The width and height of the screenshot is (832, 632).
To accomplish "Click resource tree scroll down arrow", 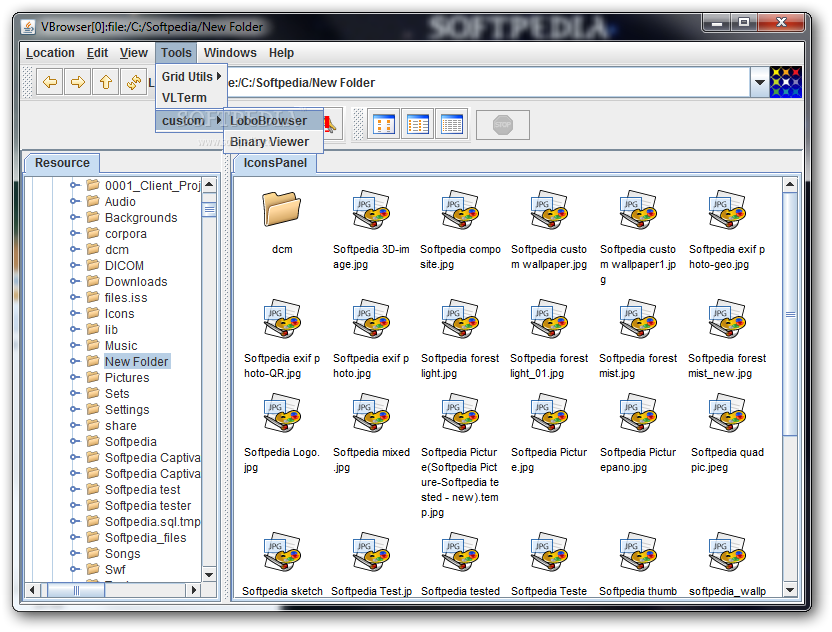I will [209, 575].
